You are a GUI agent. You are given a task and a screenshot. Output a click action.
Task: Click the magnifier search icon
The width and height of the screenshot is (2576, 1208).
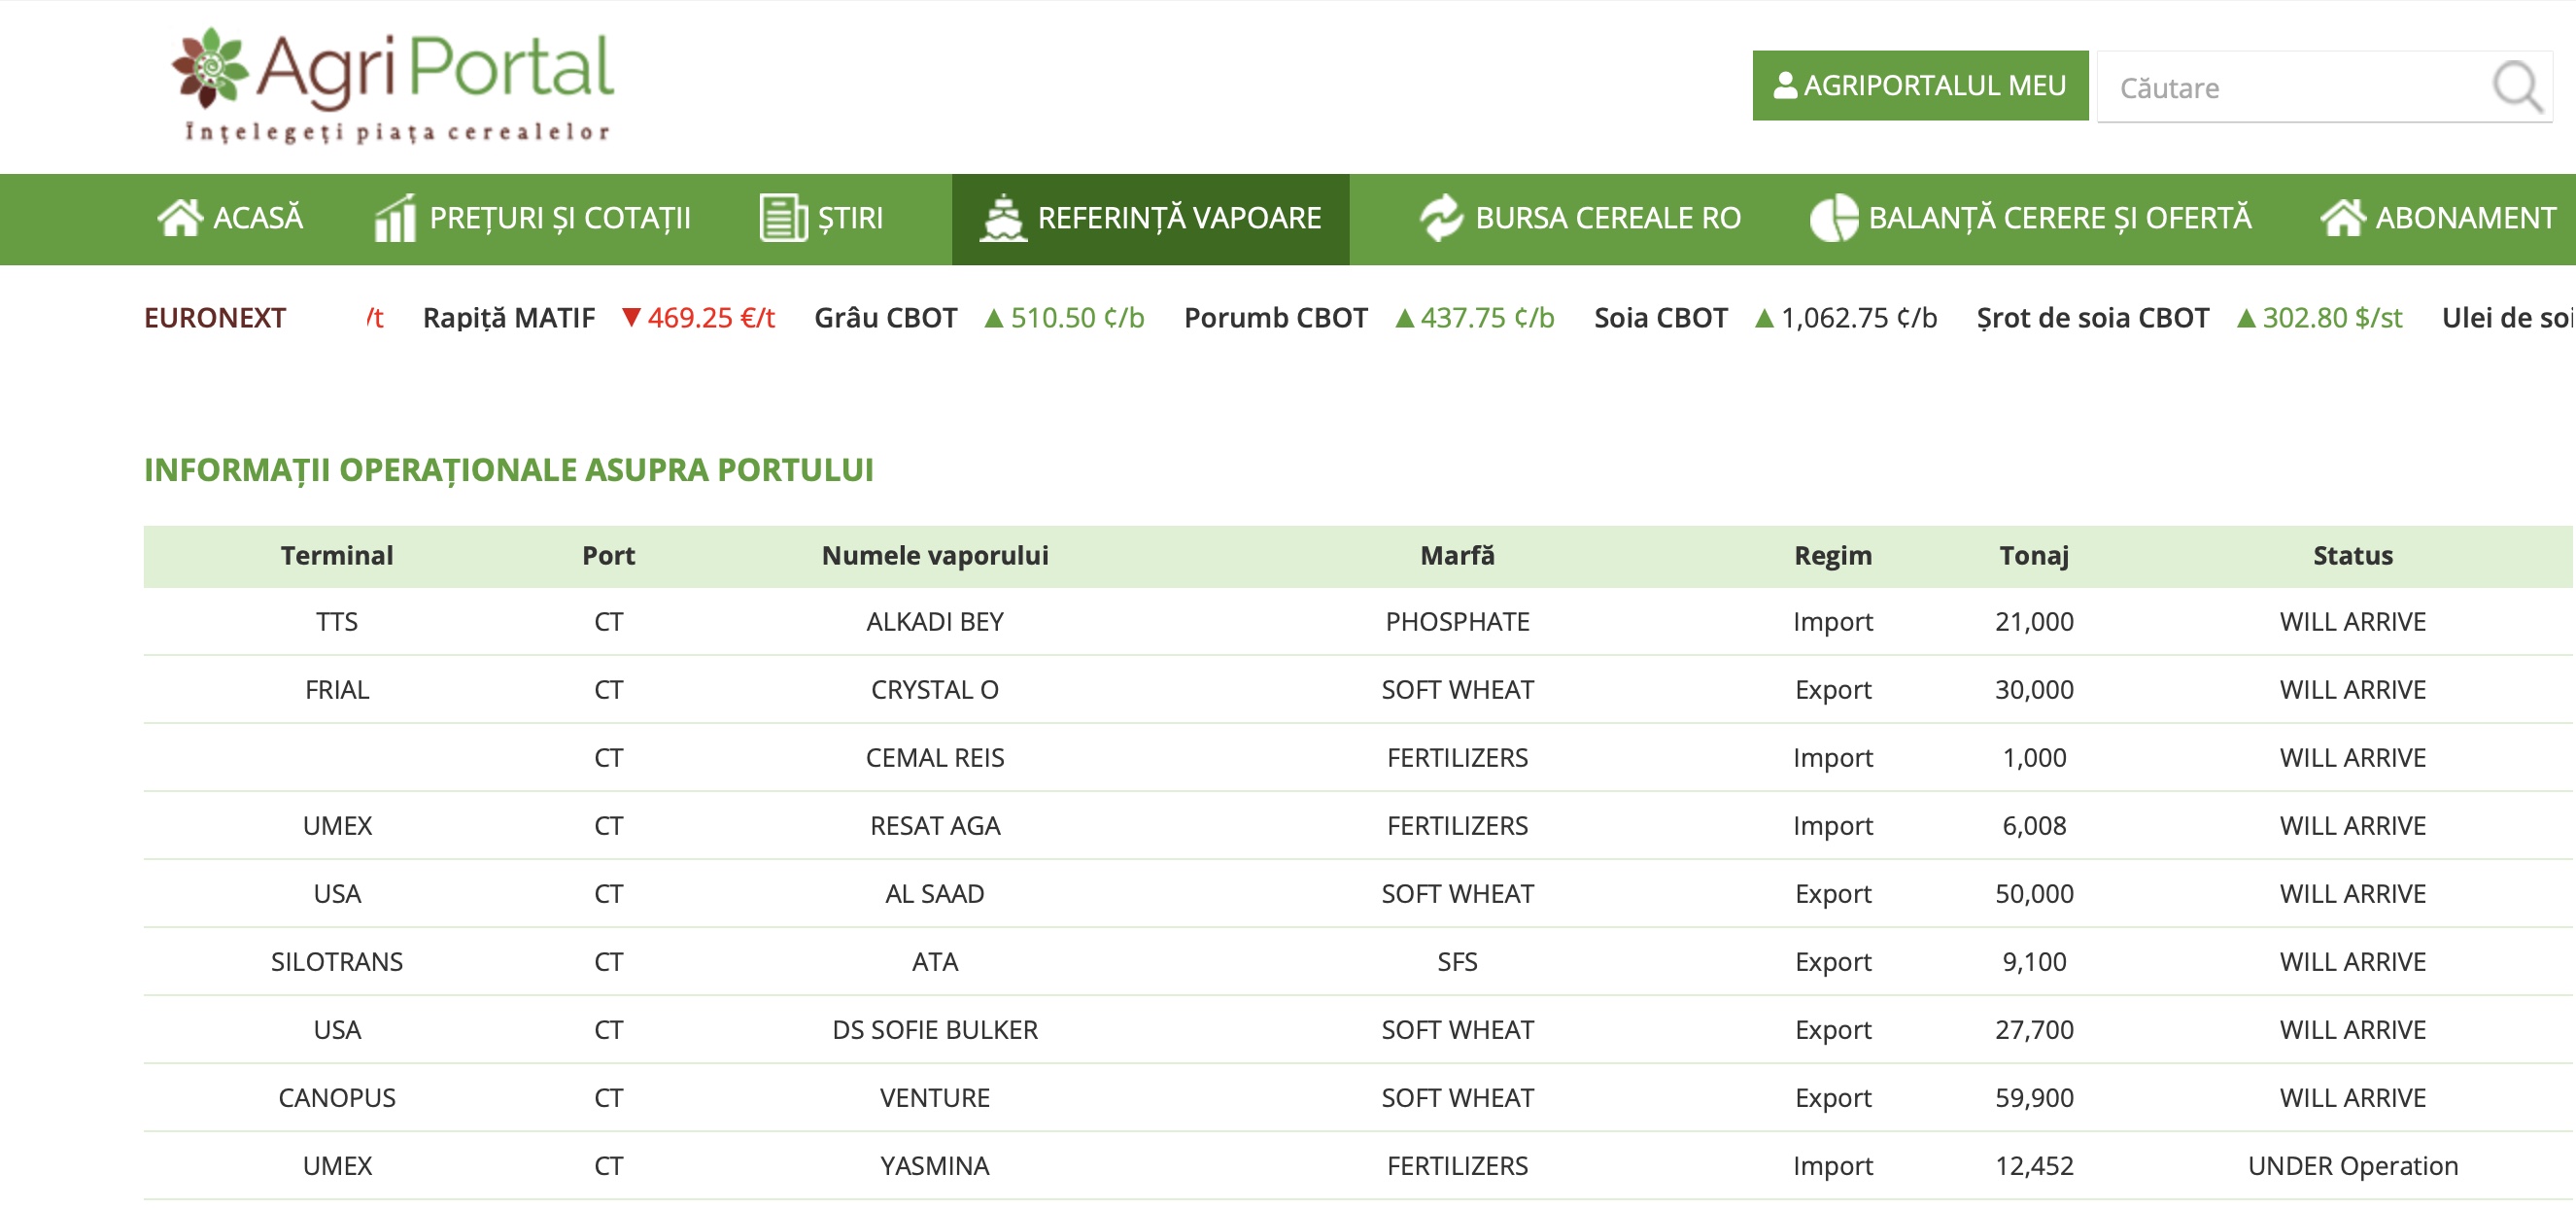point(2515,87)
